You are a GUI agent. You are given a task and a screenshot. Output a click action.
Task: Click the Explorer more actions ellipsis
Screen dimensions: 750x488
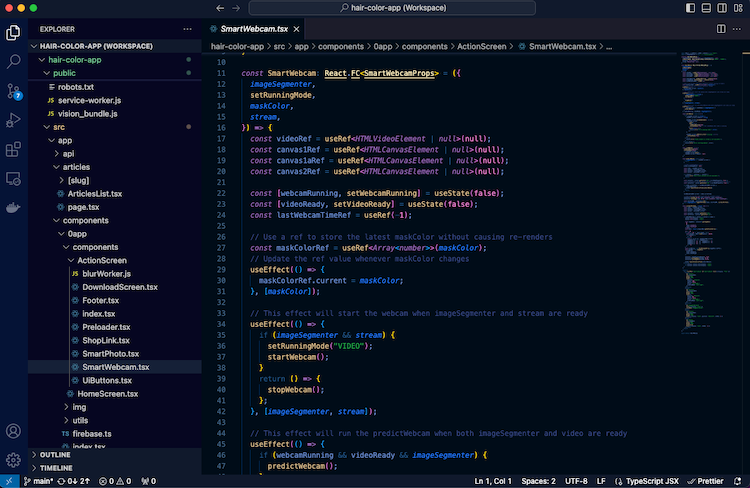[x=188, y=29]
